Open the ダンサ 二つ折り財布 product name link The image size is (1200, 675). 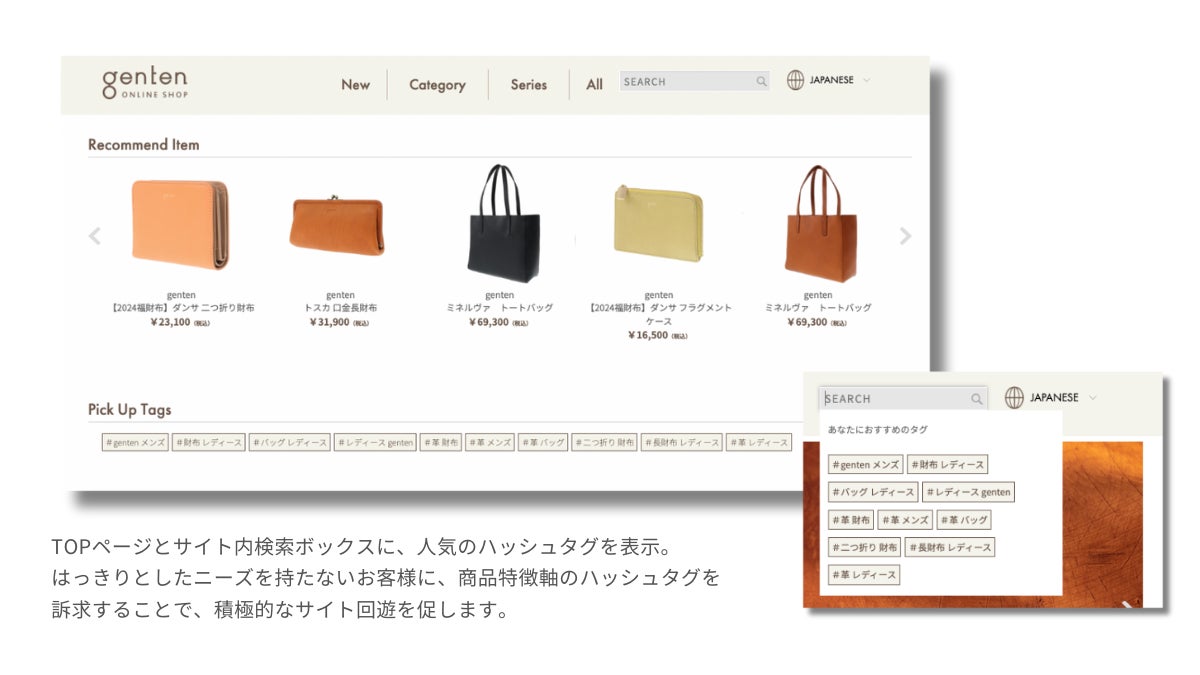182,308
